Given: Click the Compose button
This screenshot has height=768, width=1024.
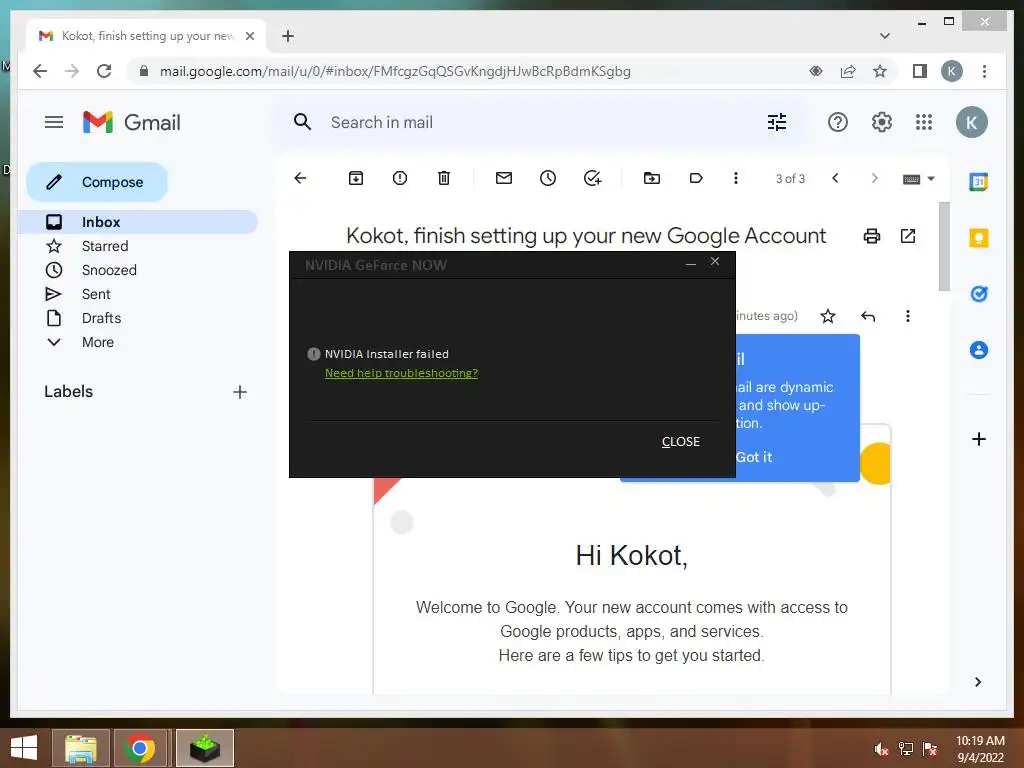Looking at the screenshot, I should [x=97, y=182].
